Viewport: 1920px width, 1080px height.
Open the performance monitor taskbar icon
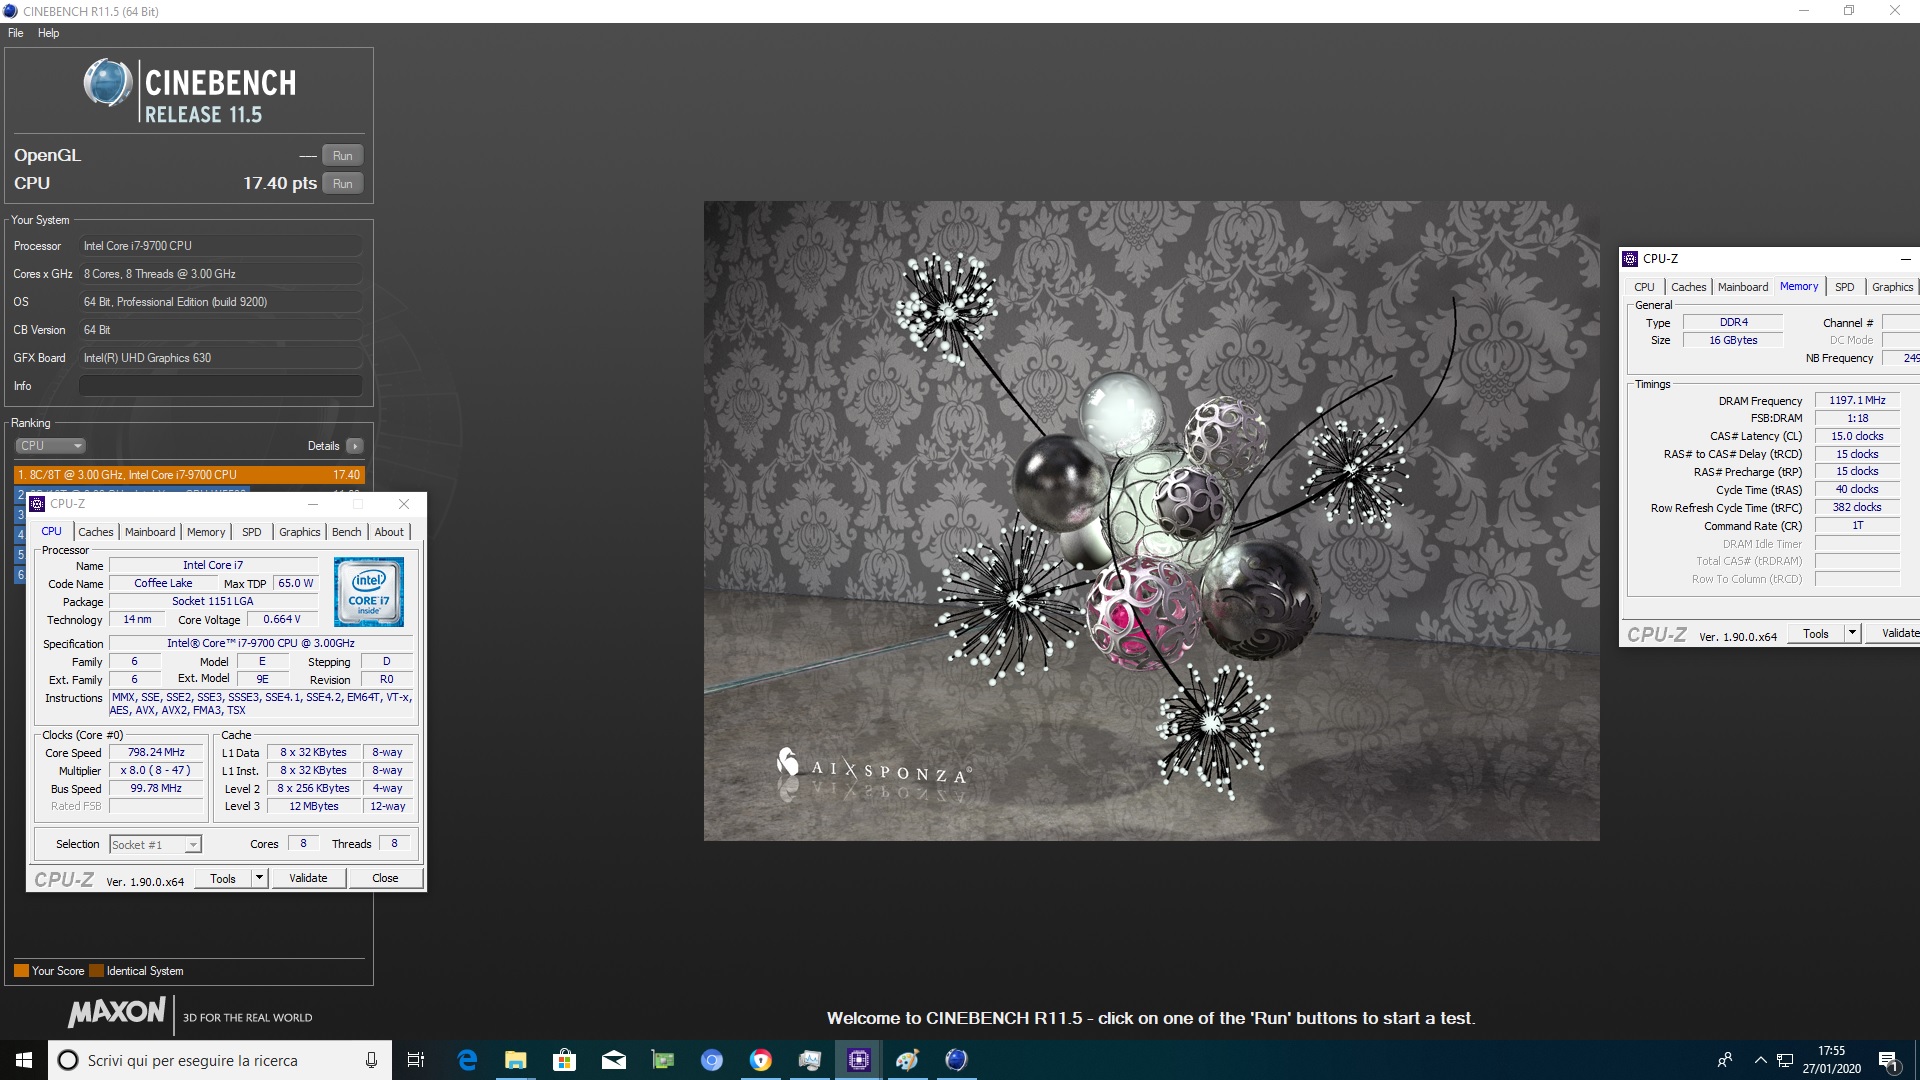pos(810,1060)
